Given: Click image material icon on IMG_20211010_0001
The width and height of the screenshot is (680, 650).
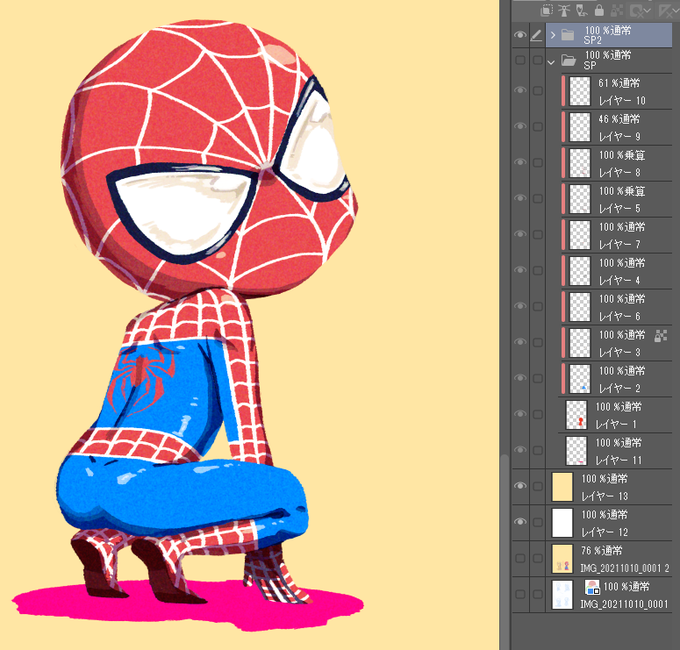Looking at the screenshot, I should point(592,587).
